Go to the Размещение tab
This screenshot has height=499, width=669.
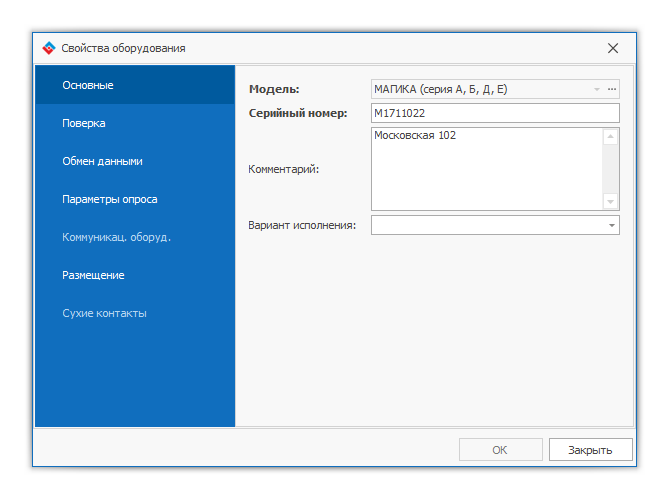(x=135, y=275)
